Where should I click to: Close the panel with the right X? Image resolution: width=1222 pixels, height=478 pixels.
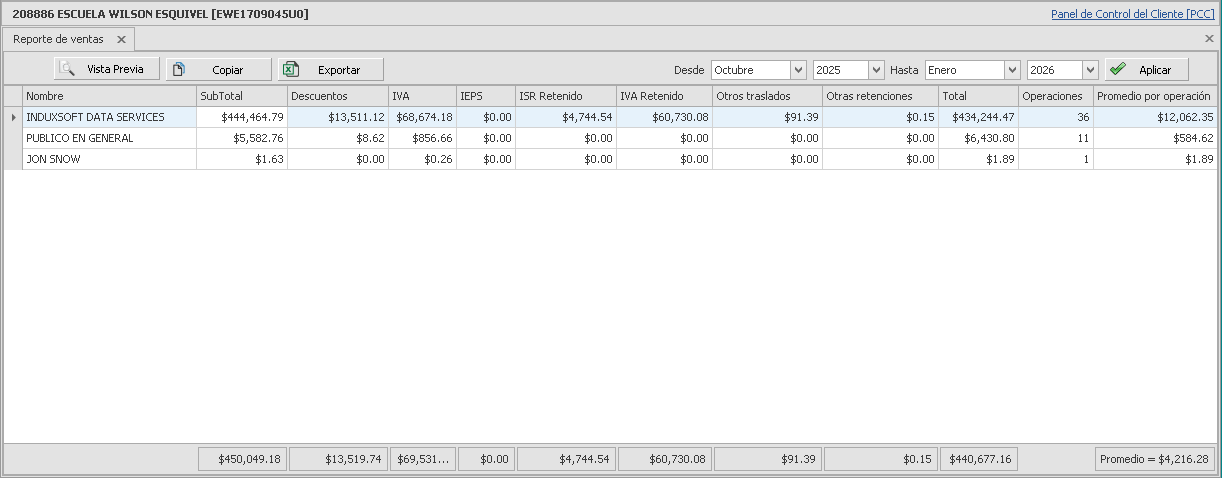click(1209, 39)
